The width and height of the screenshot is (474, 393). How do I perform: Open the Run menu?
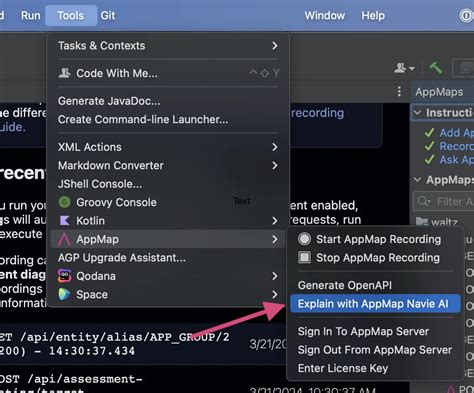(30, 15)
